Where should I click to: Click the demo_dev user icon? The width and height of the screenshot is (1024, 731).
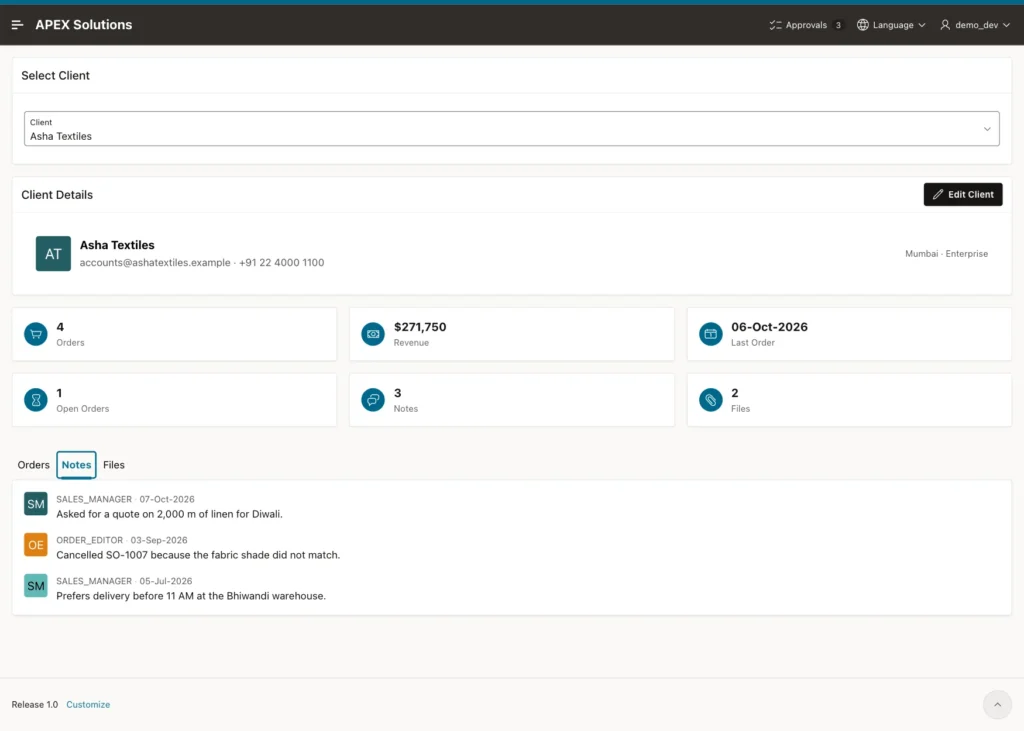945,25
